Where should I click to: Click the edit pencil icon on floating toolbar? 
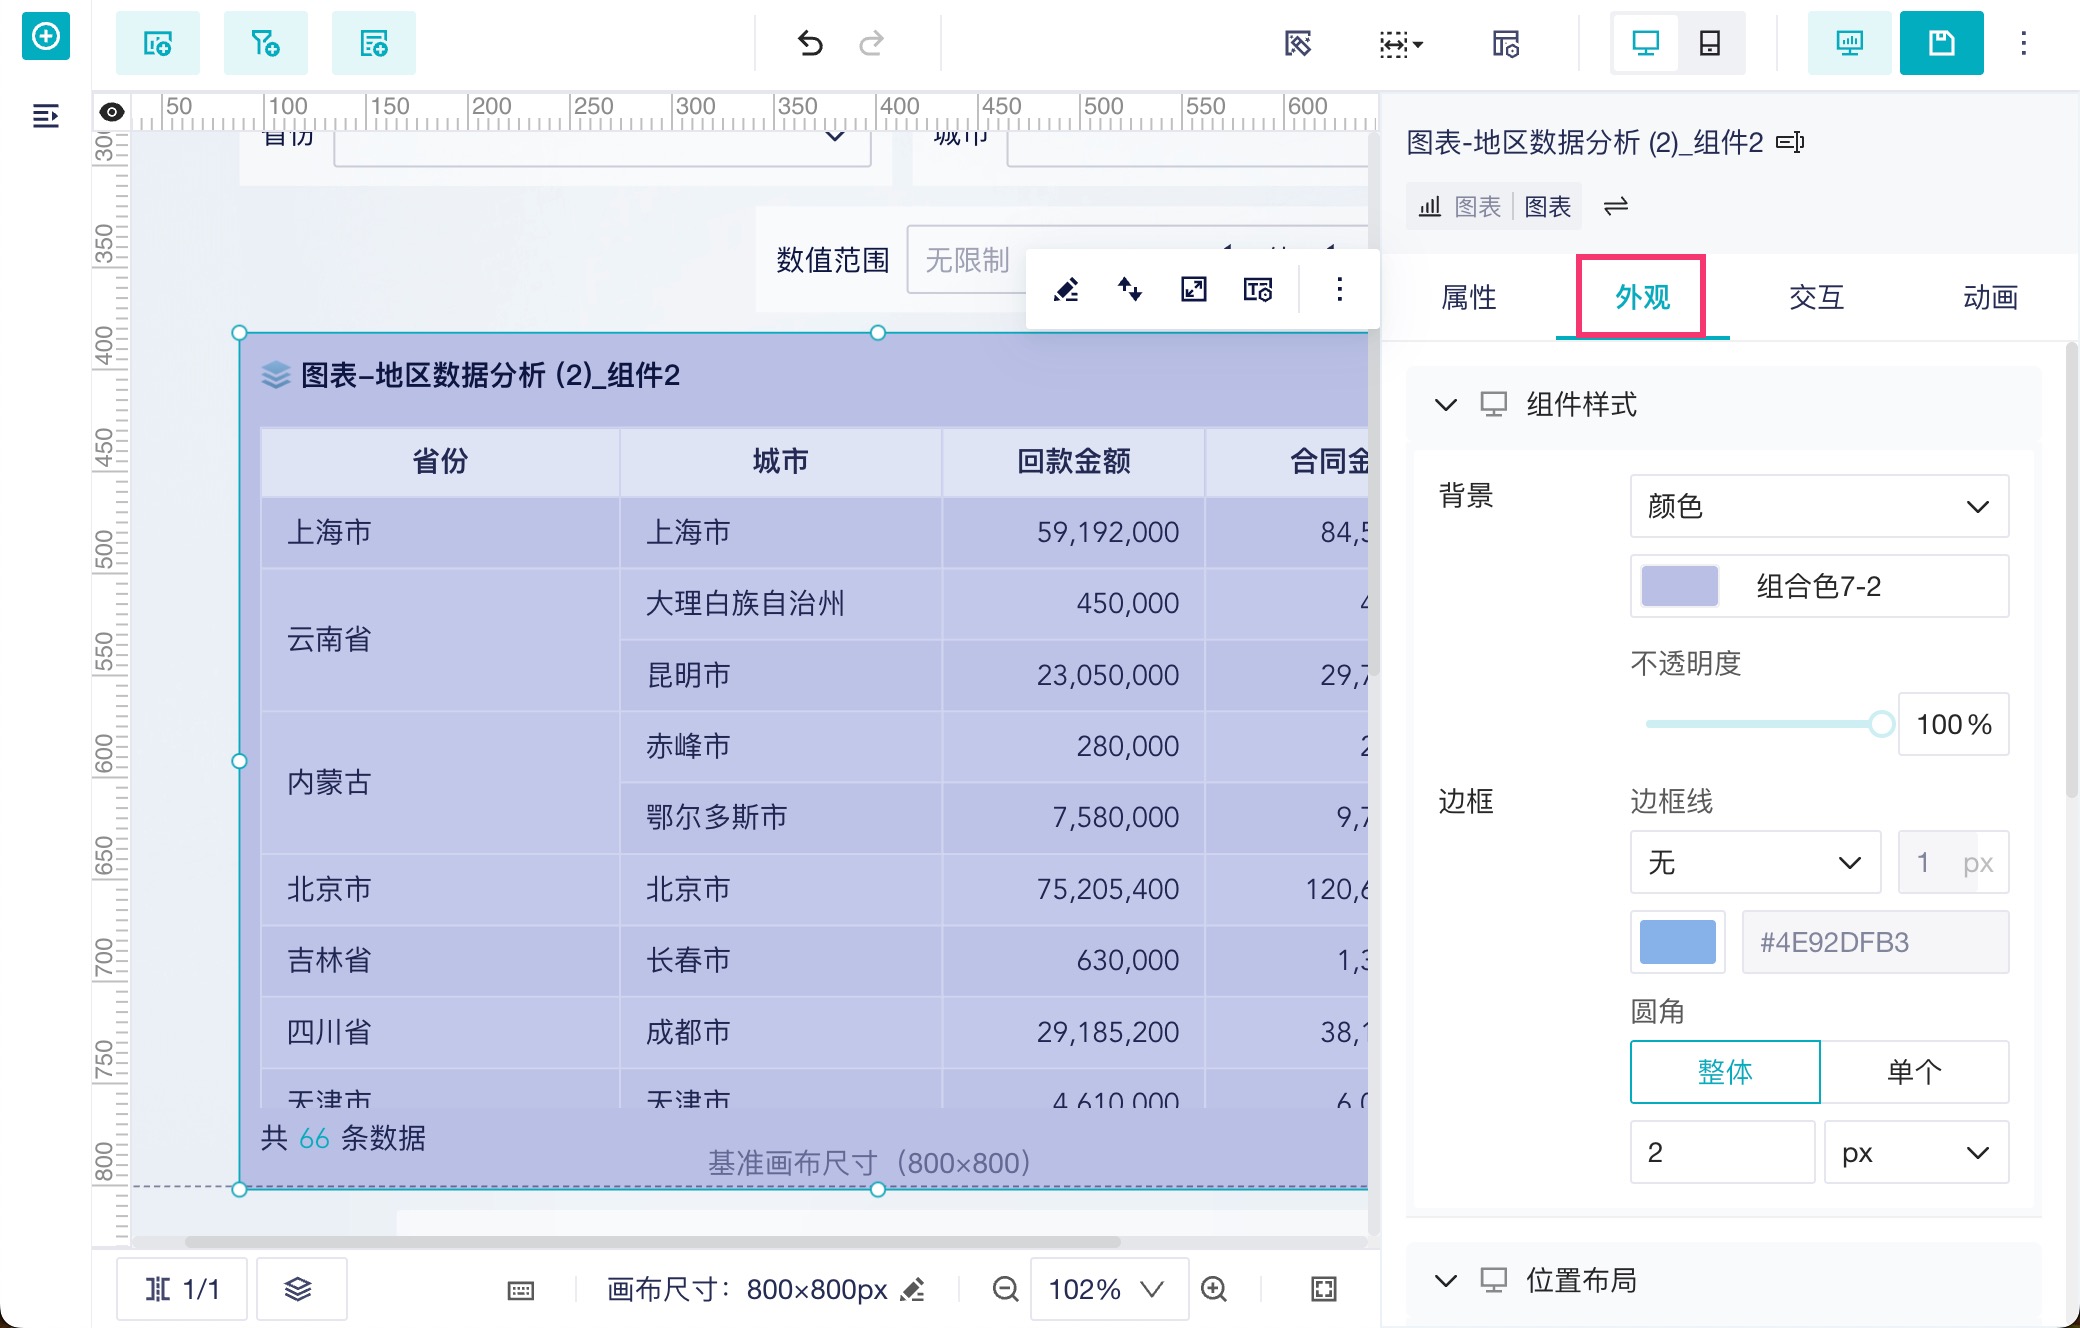1066,290
